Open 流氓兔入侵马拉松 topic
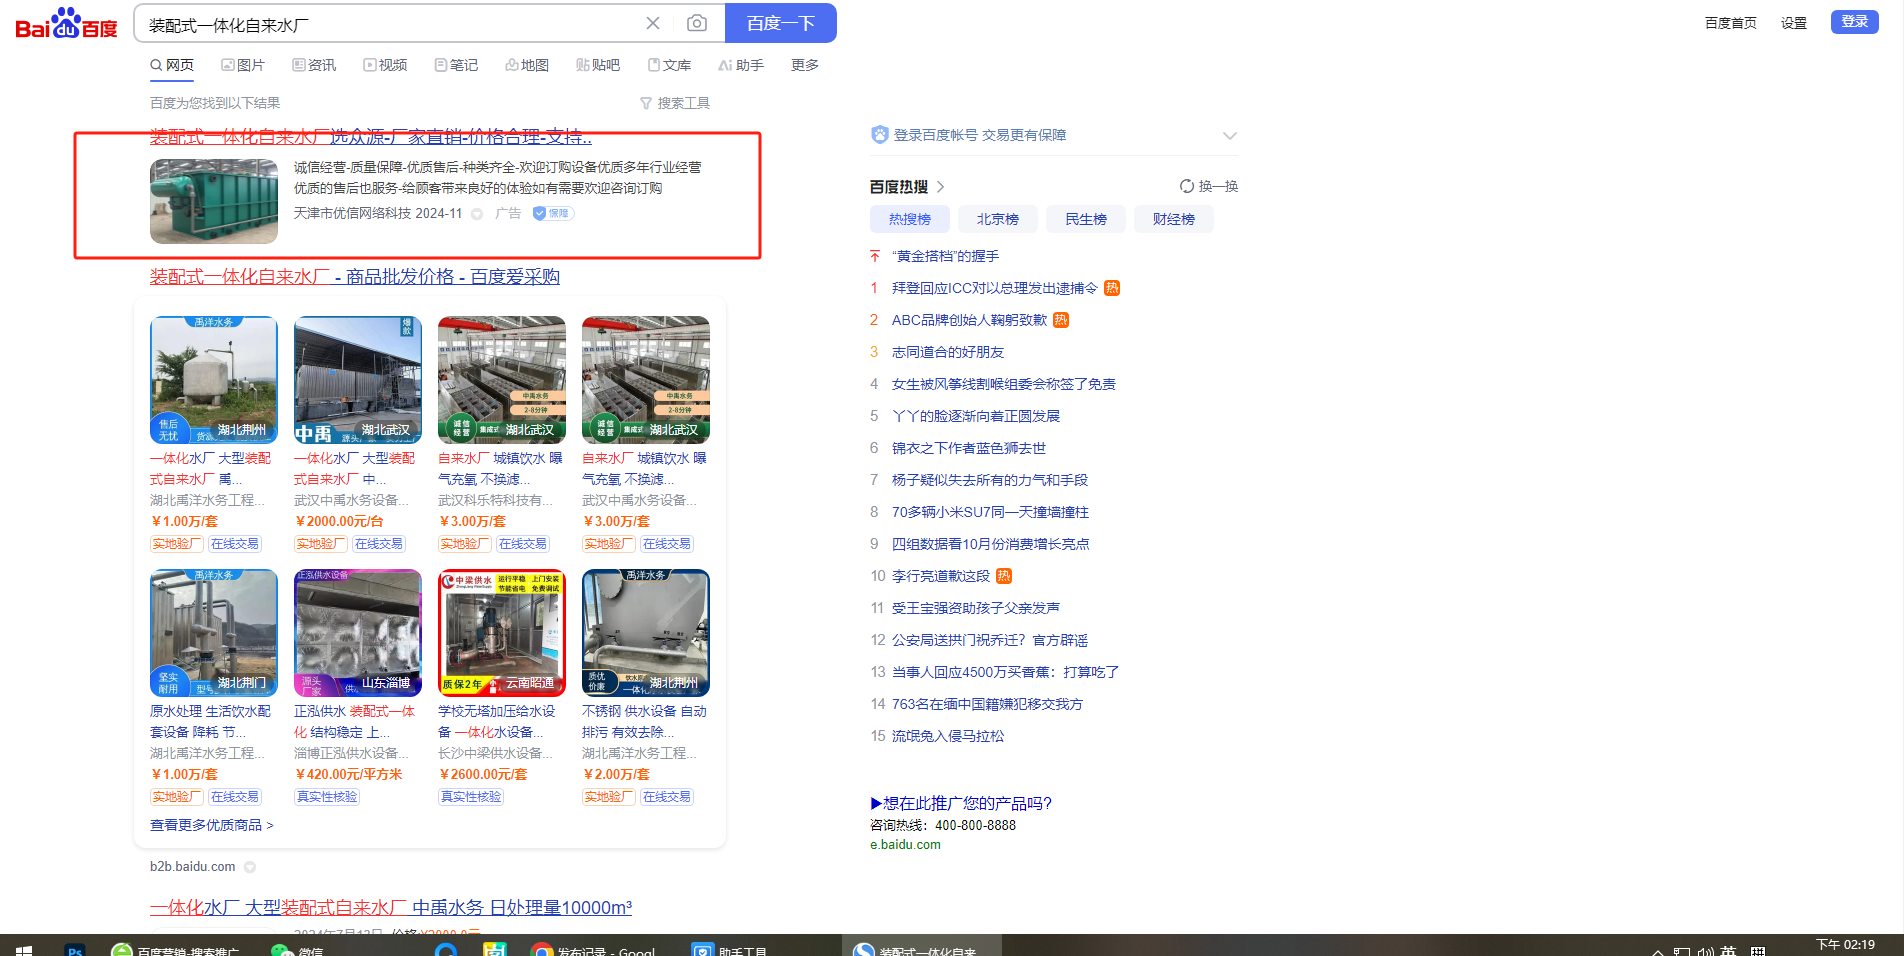 click(x=948, y=736)
